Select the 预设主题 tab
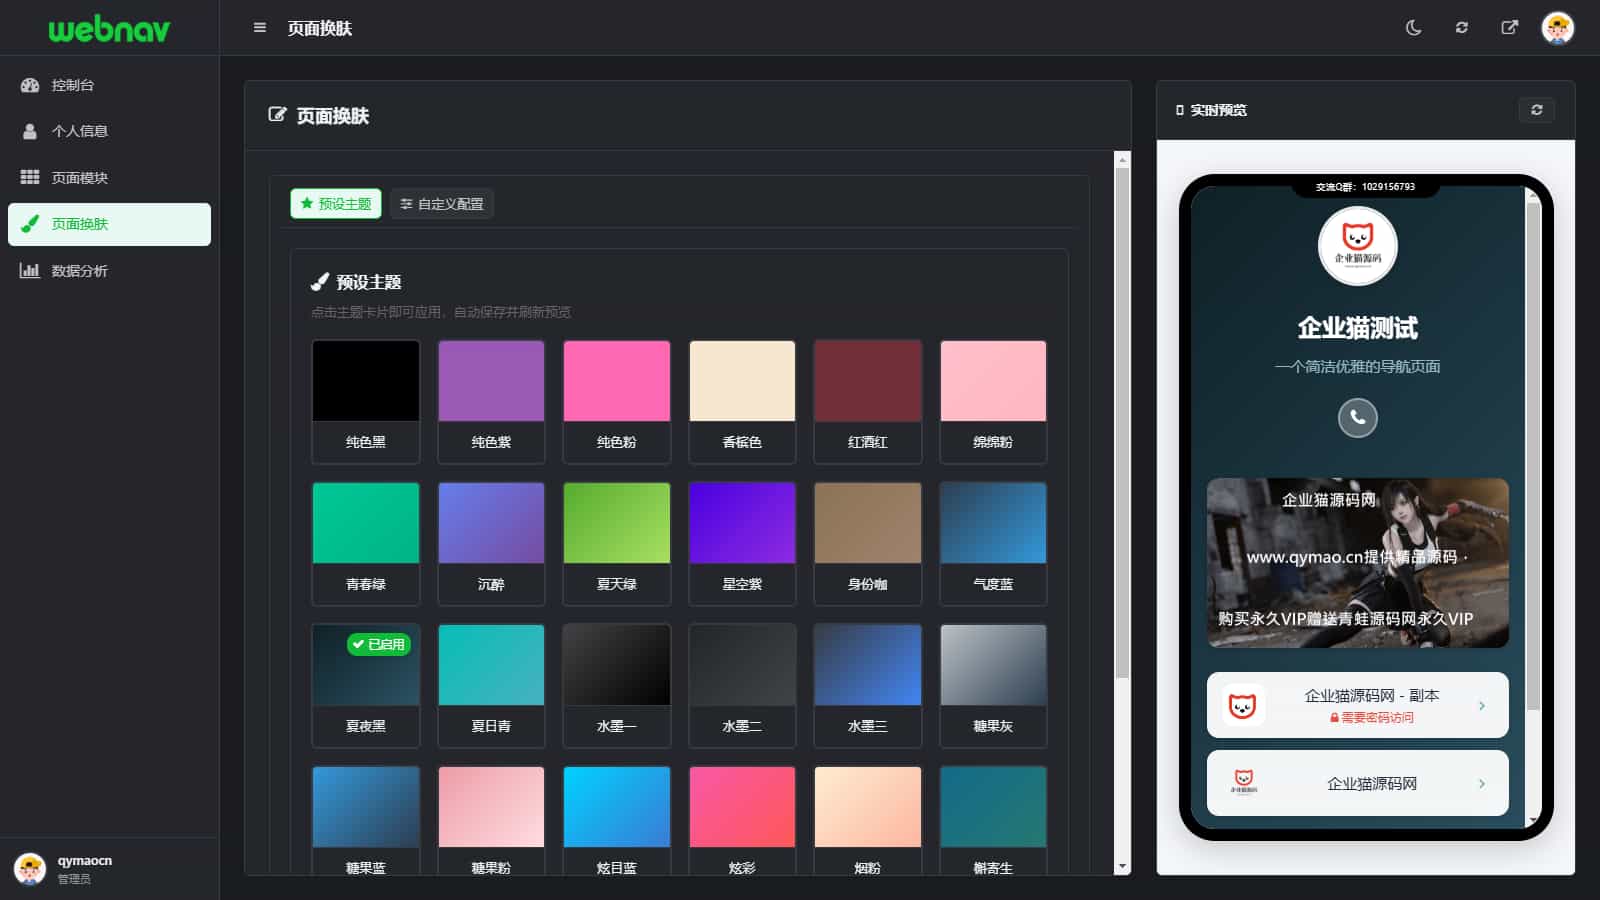 [x=336, y=204]
